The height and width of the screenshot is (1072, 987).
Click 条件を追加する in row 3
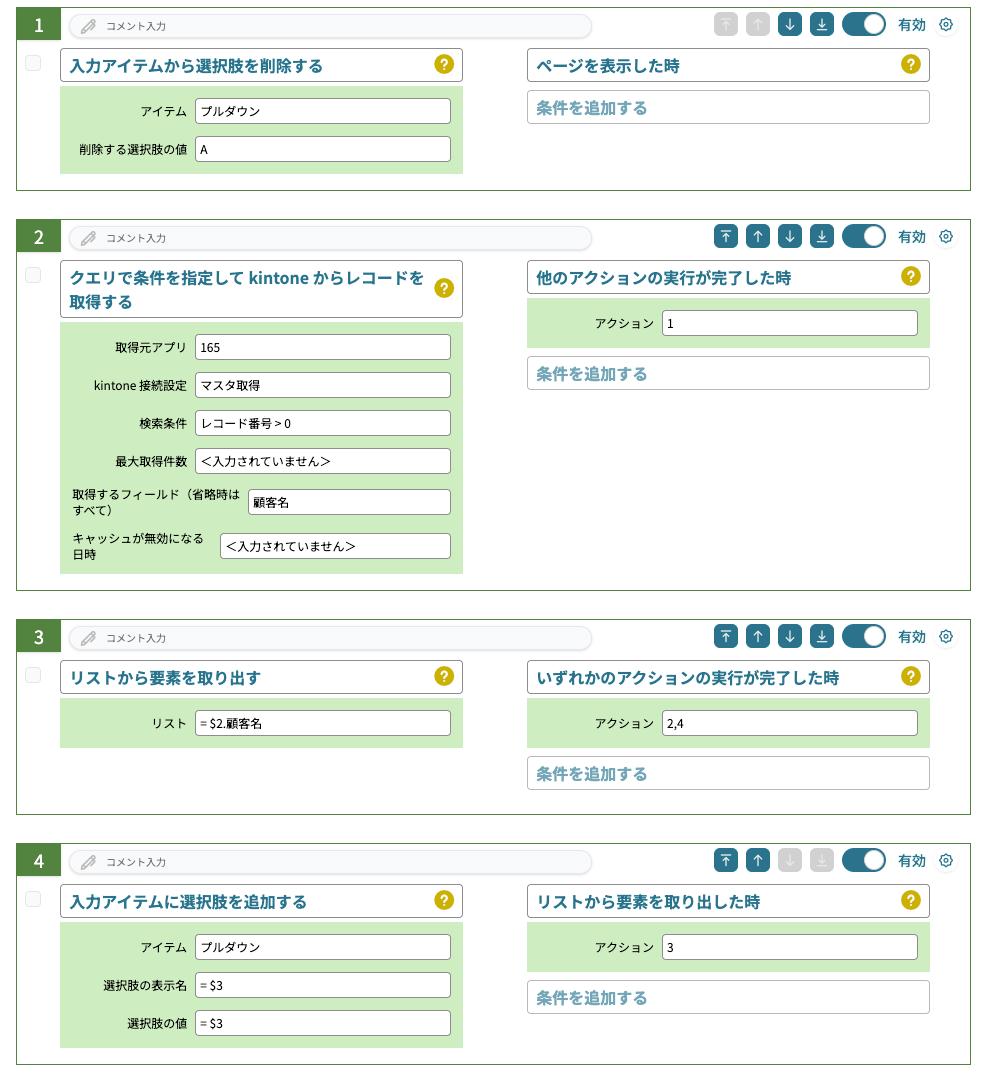point(728,773)
